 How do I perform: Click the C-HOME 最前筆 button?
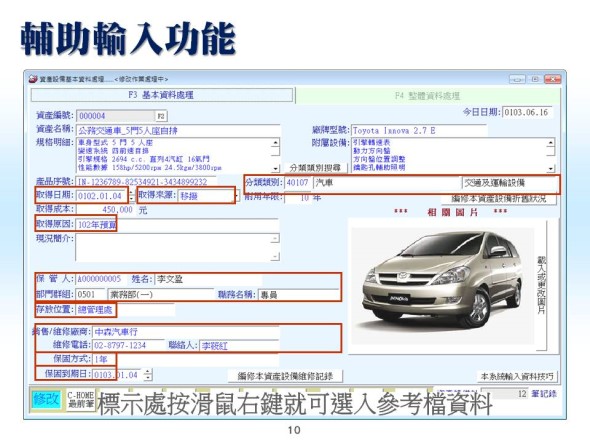coord(80,400)
